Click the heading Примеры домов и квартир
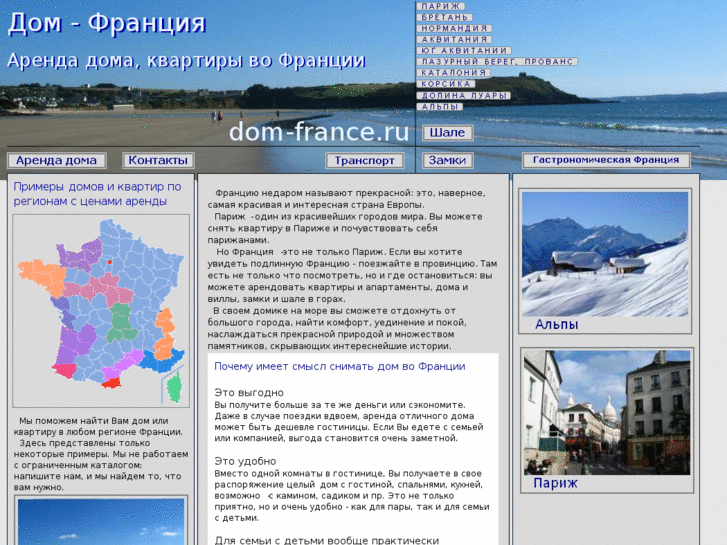The width and height of the screenshot is (727, 545). (x=97, y=194)
